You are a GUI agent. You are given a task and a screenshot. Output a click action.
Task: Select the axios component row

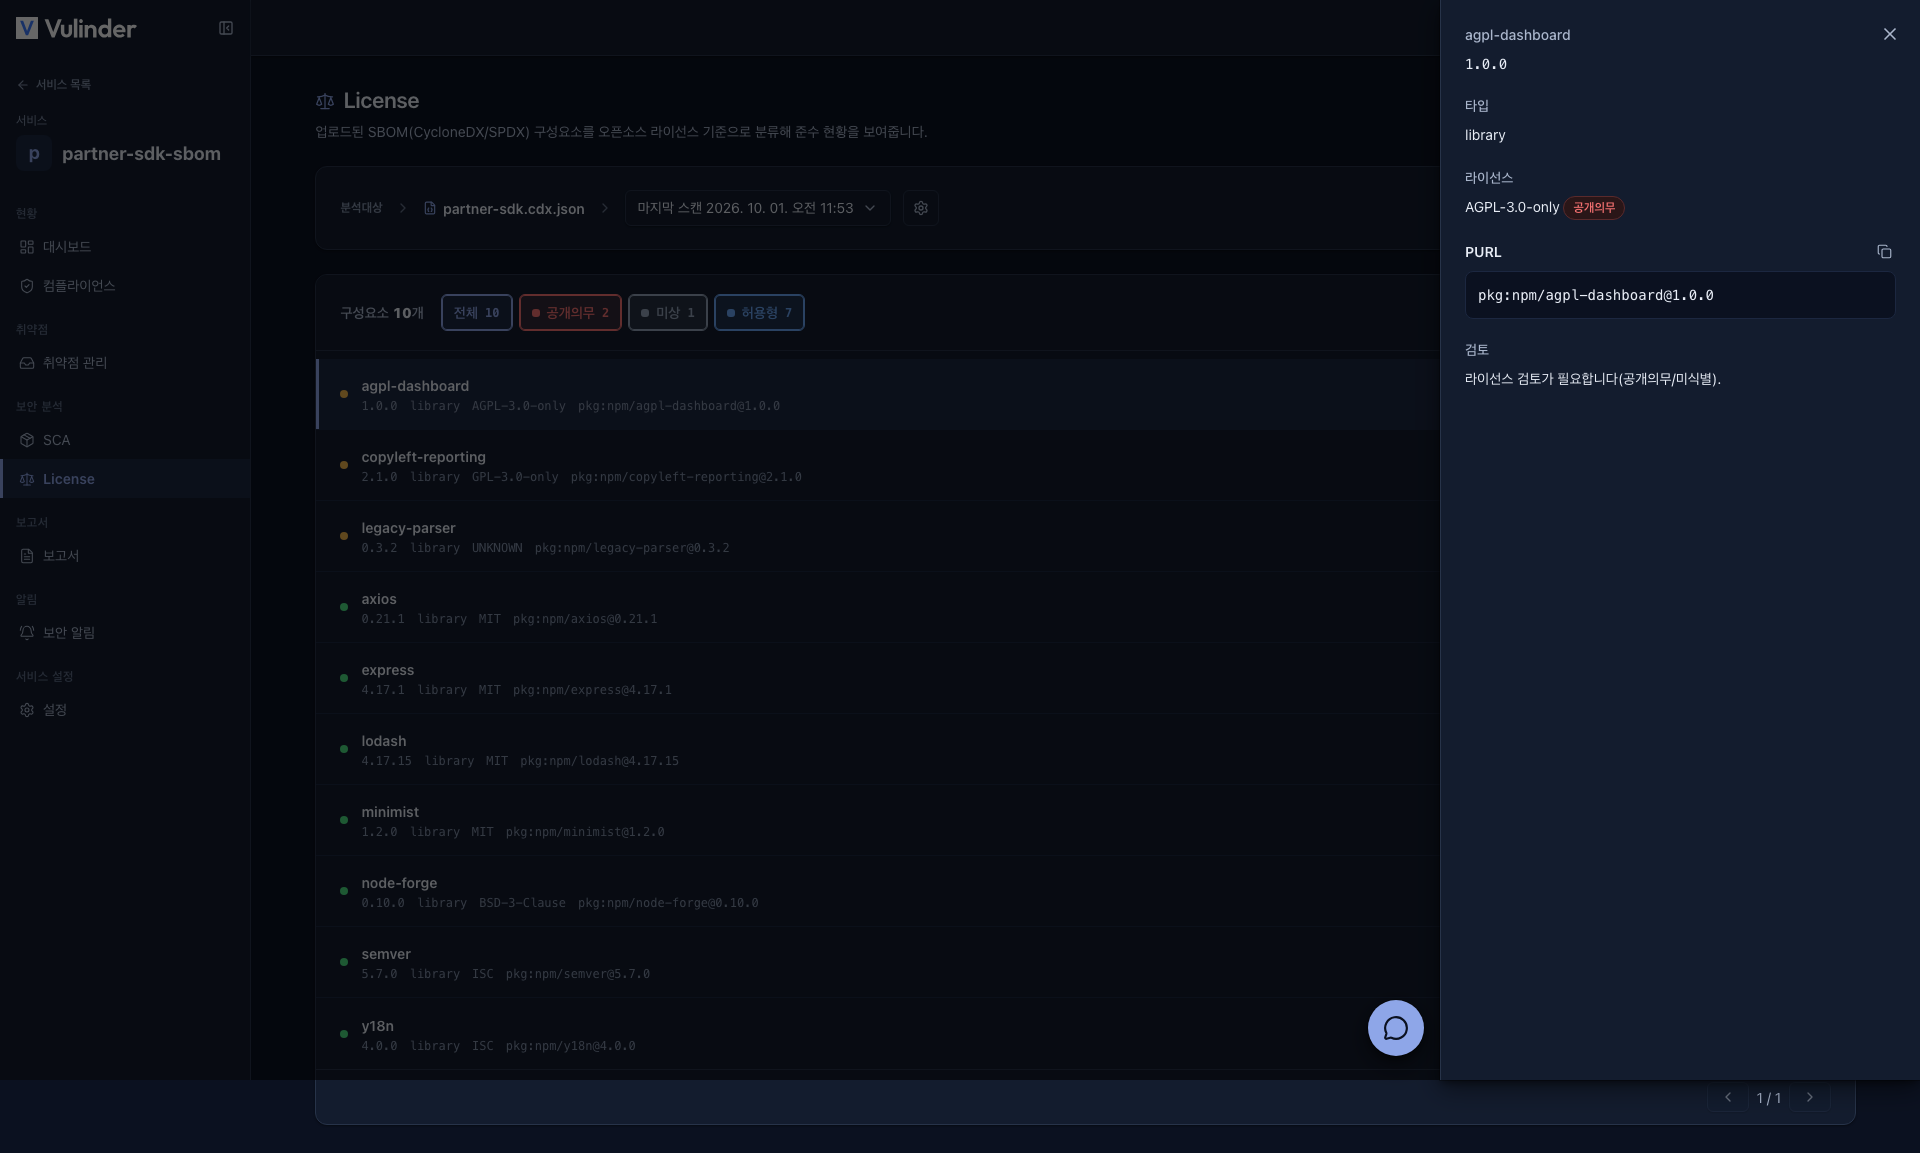click(878, 608)
